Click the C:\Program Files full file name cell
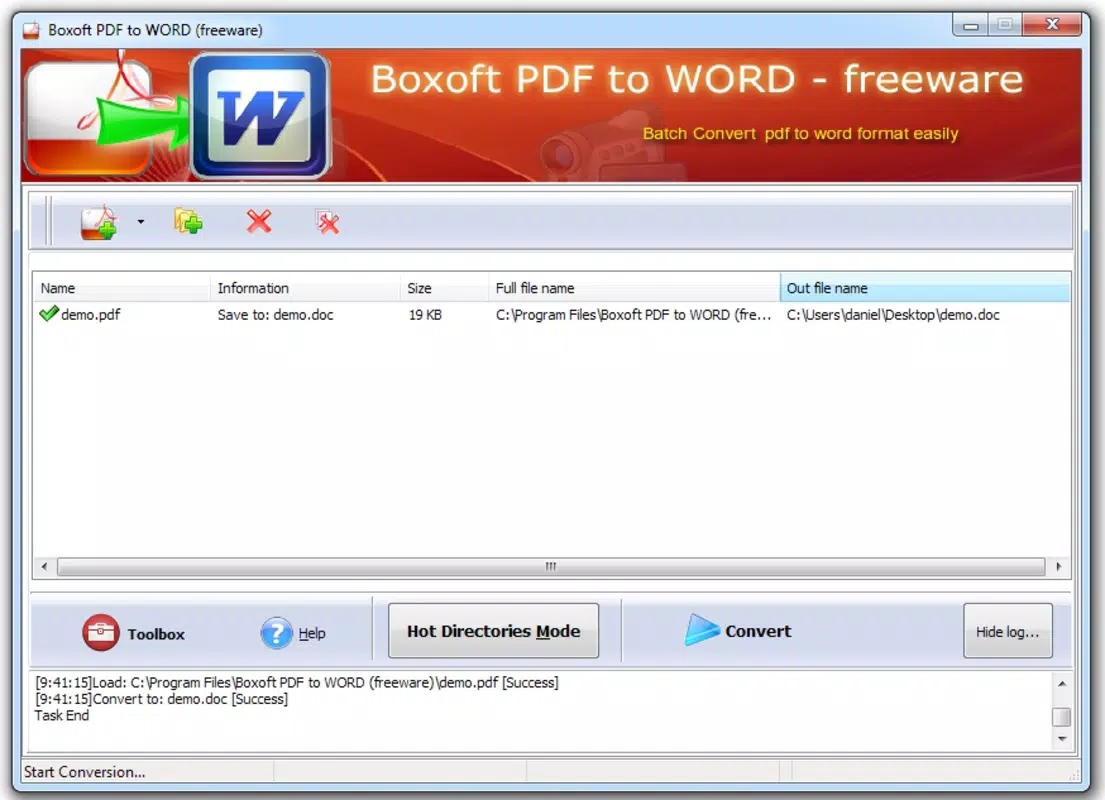Image resolution: width=1105 pixels, height=800 pixels. (x=633, y=315)
